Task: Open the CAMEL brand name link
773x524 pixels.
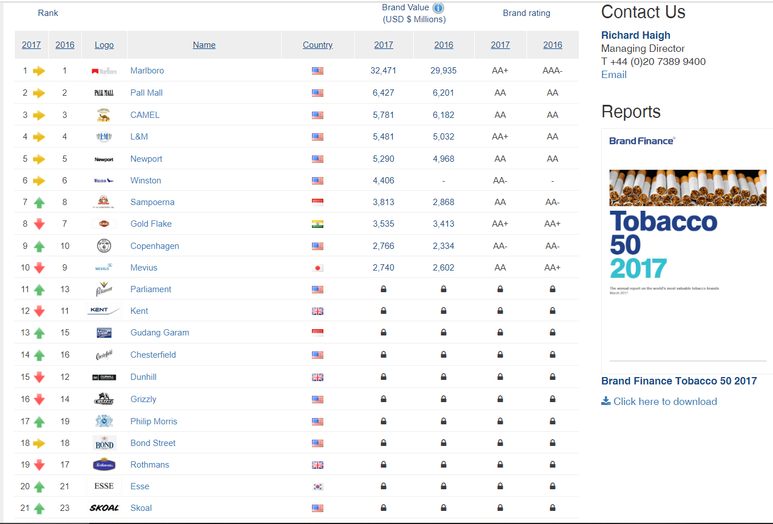Action: pos(145,115)
